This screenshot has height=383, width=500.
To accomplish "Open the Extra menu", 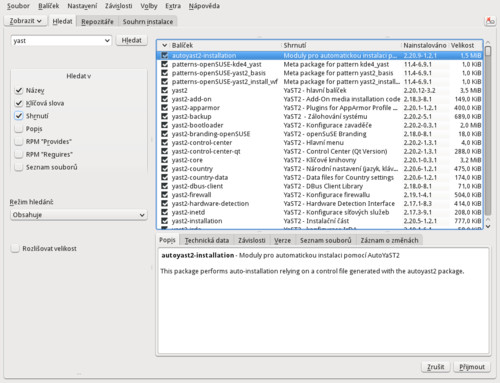I will click(x=173, y=6).
